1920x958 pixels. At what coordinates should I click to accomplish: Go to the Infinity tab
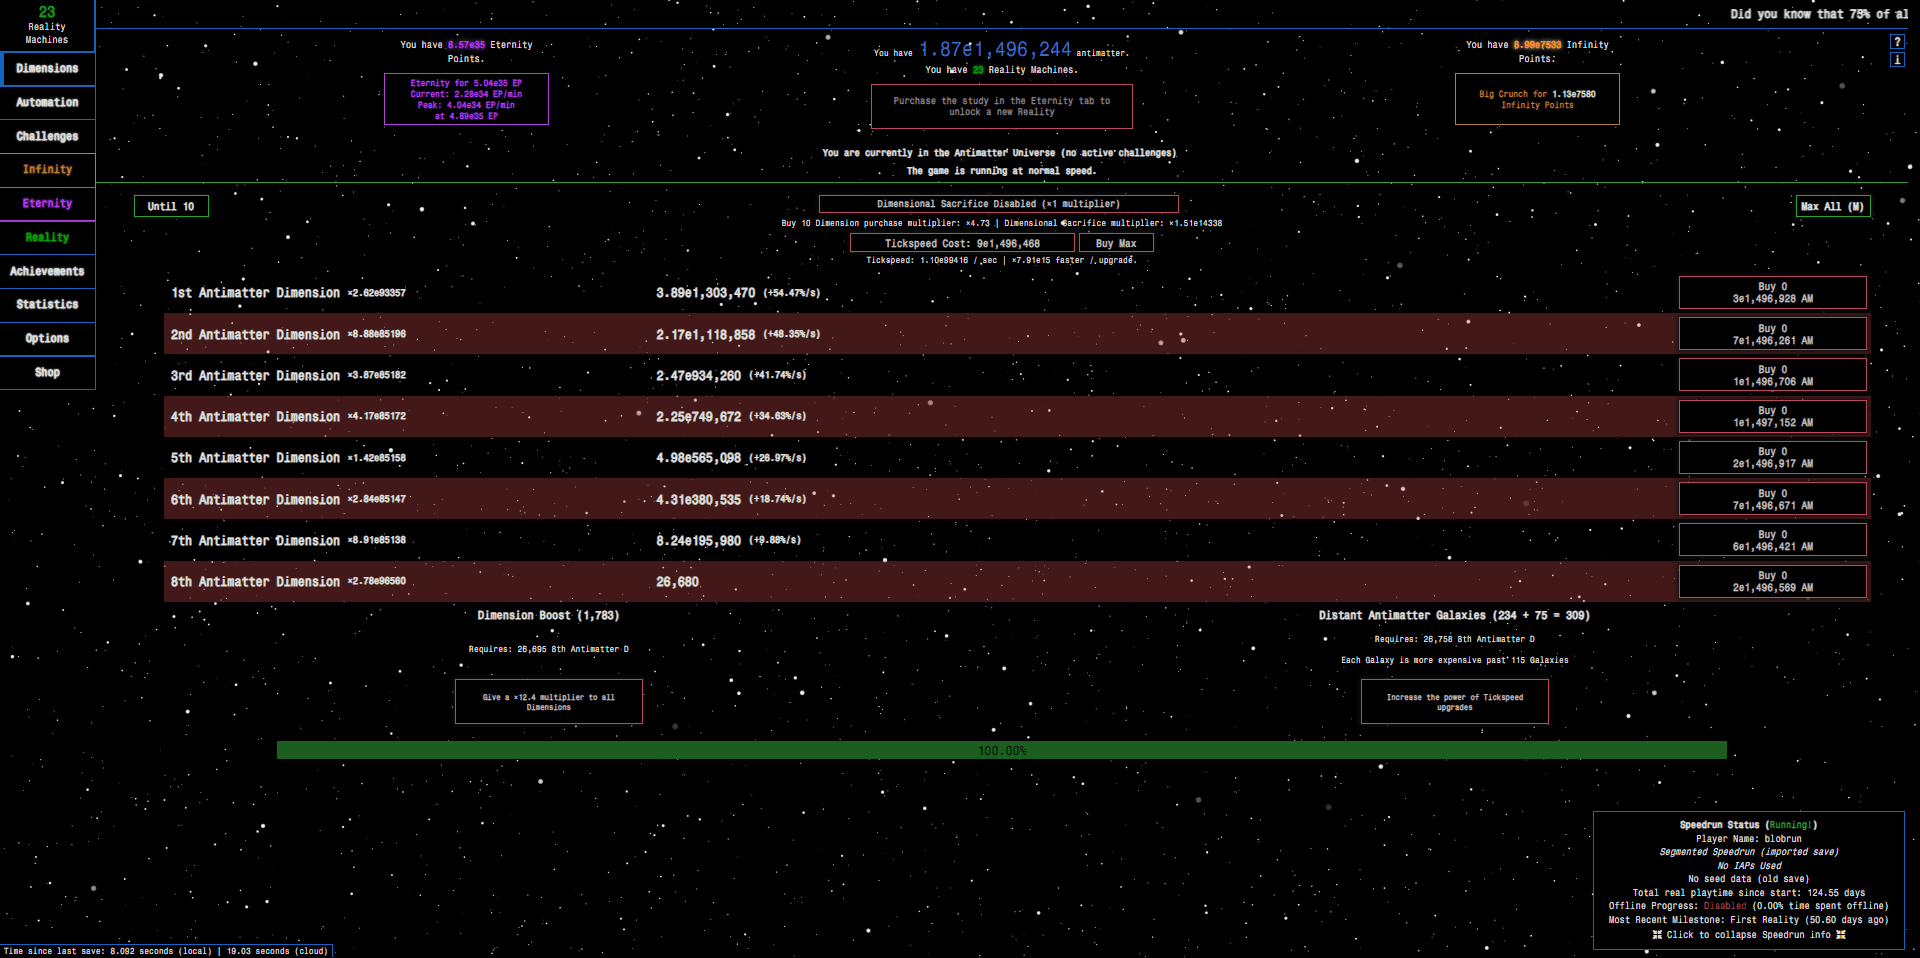coord(47,169)
